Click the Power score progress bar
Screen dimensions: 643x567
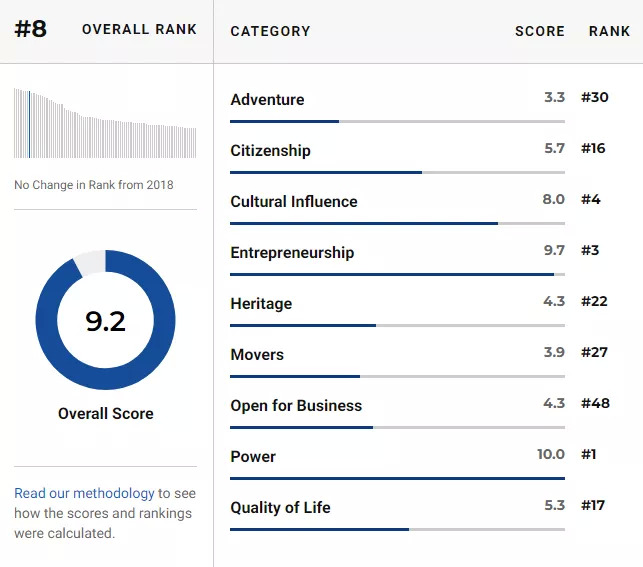[397, 479]
